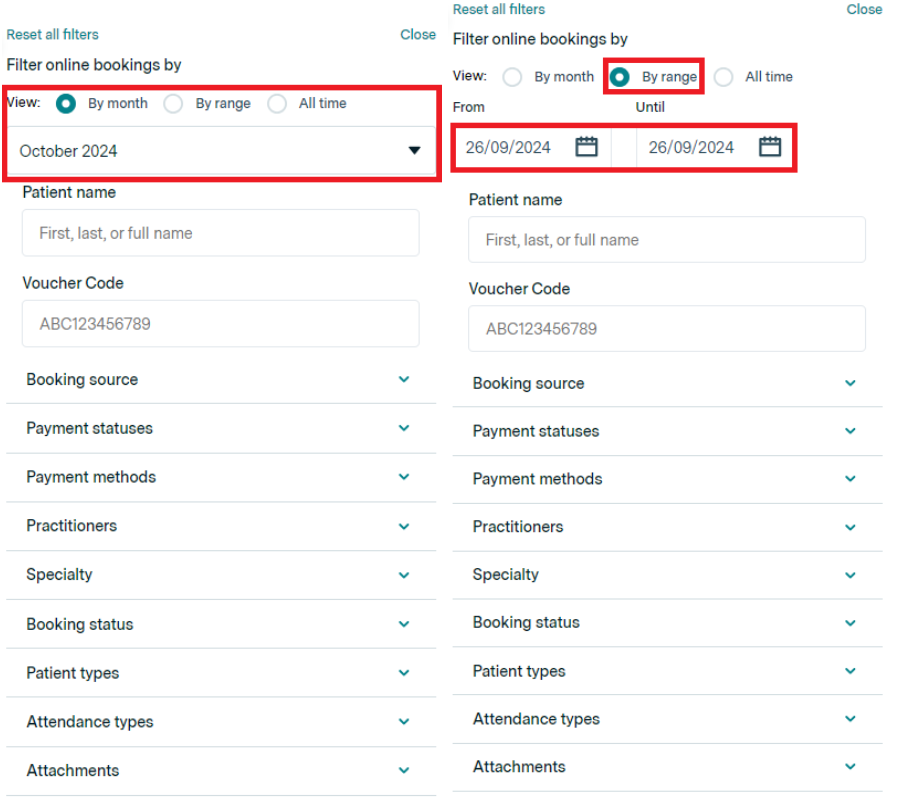
Task: Click Patient name field in left panel
Action: [220, 233]
